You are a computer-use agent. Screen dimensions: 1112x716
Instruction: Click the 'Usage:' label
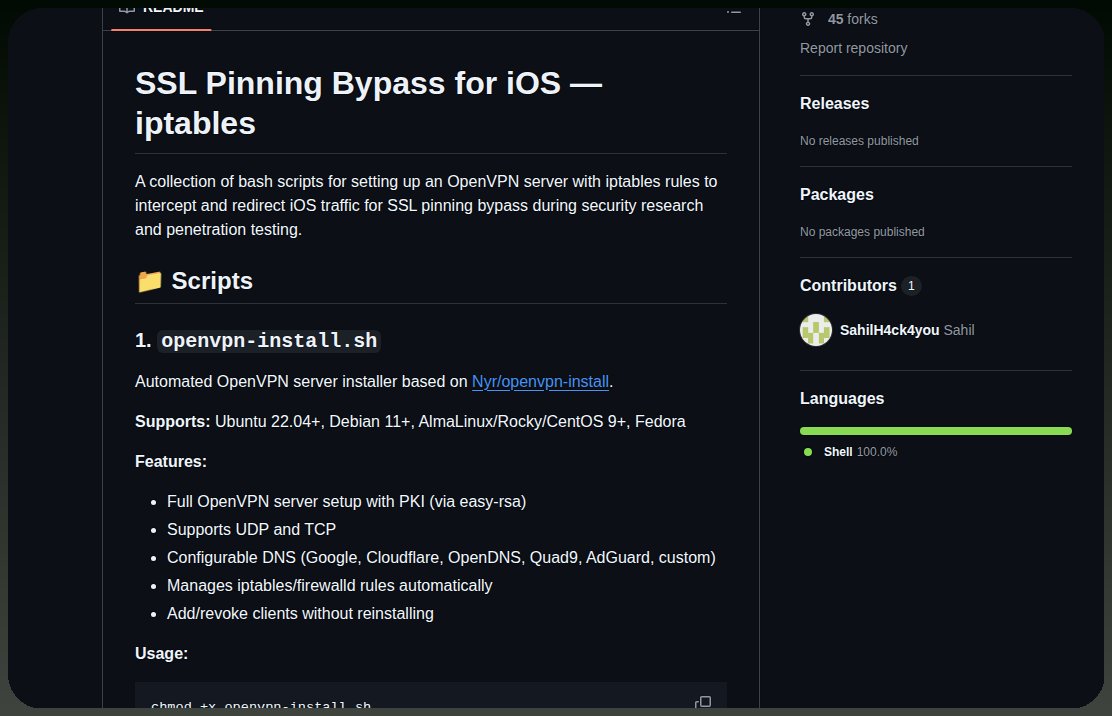click(x=162, y=654)
